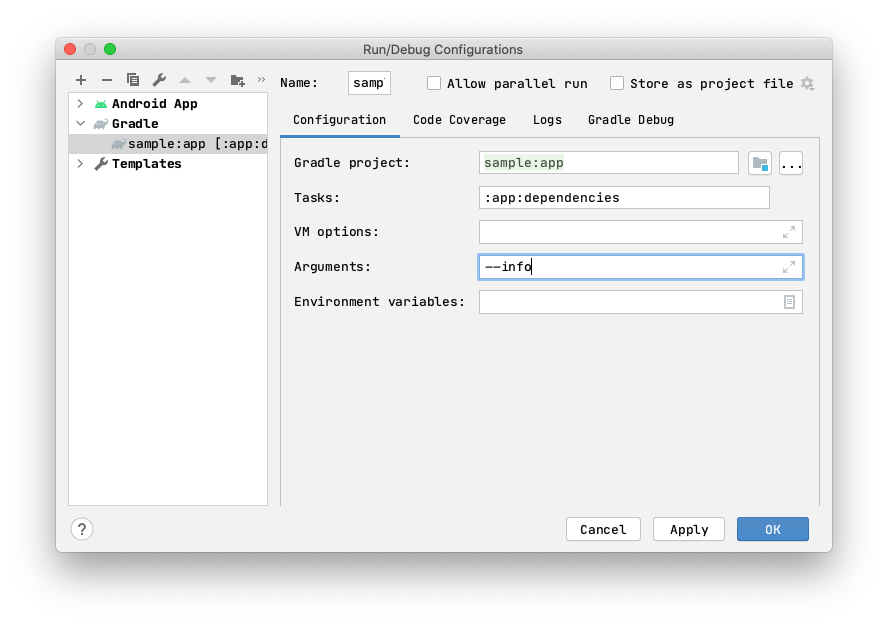This screenshot has height=626, width=888.
Task: Add a new run configuration
Action: (x=81, y=80)
